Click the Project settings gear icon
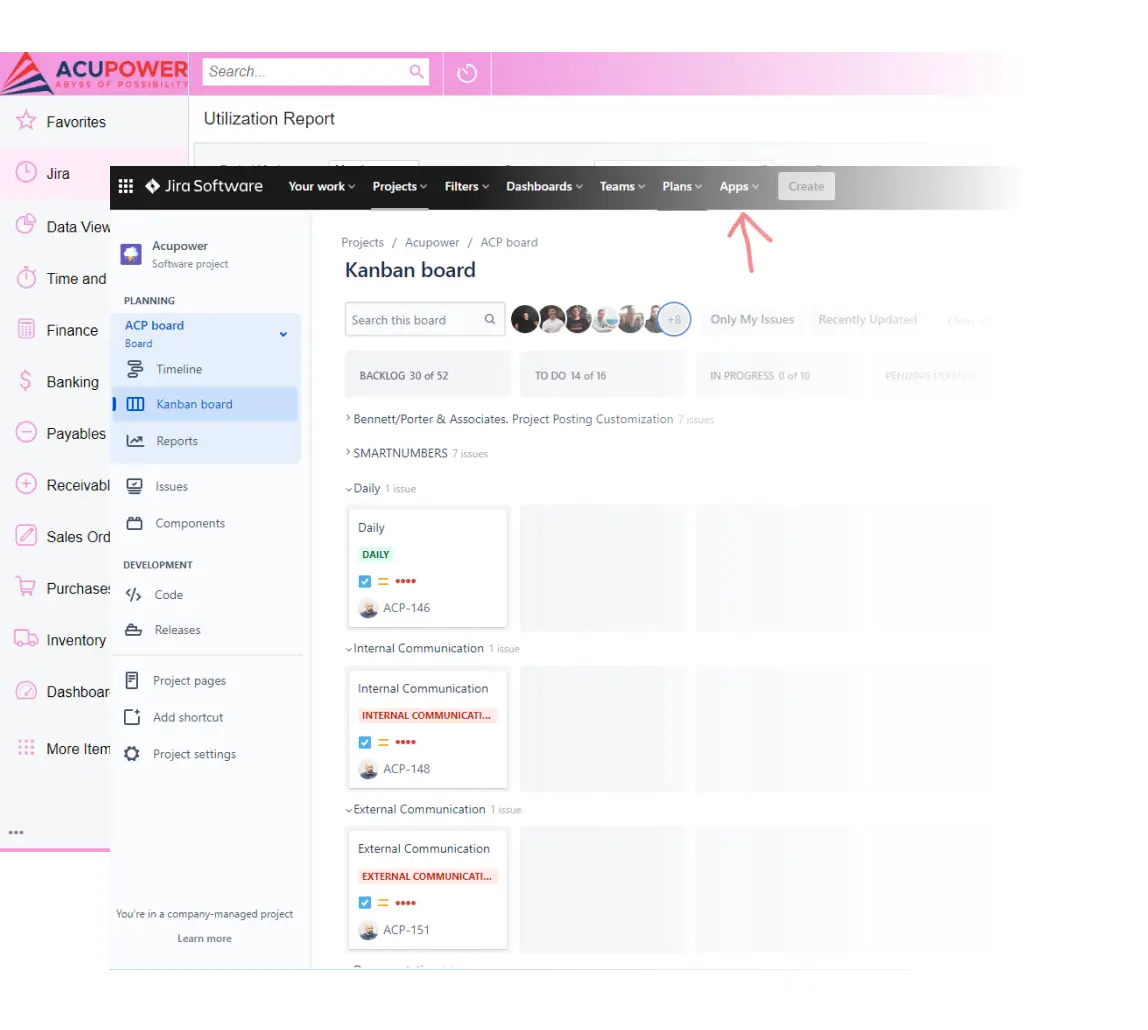The image size is (1148, 1030). (132, 754)
